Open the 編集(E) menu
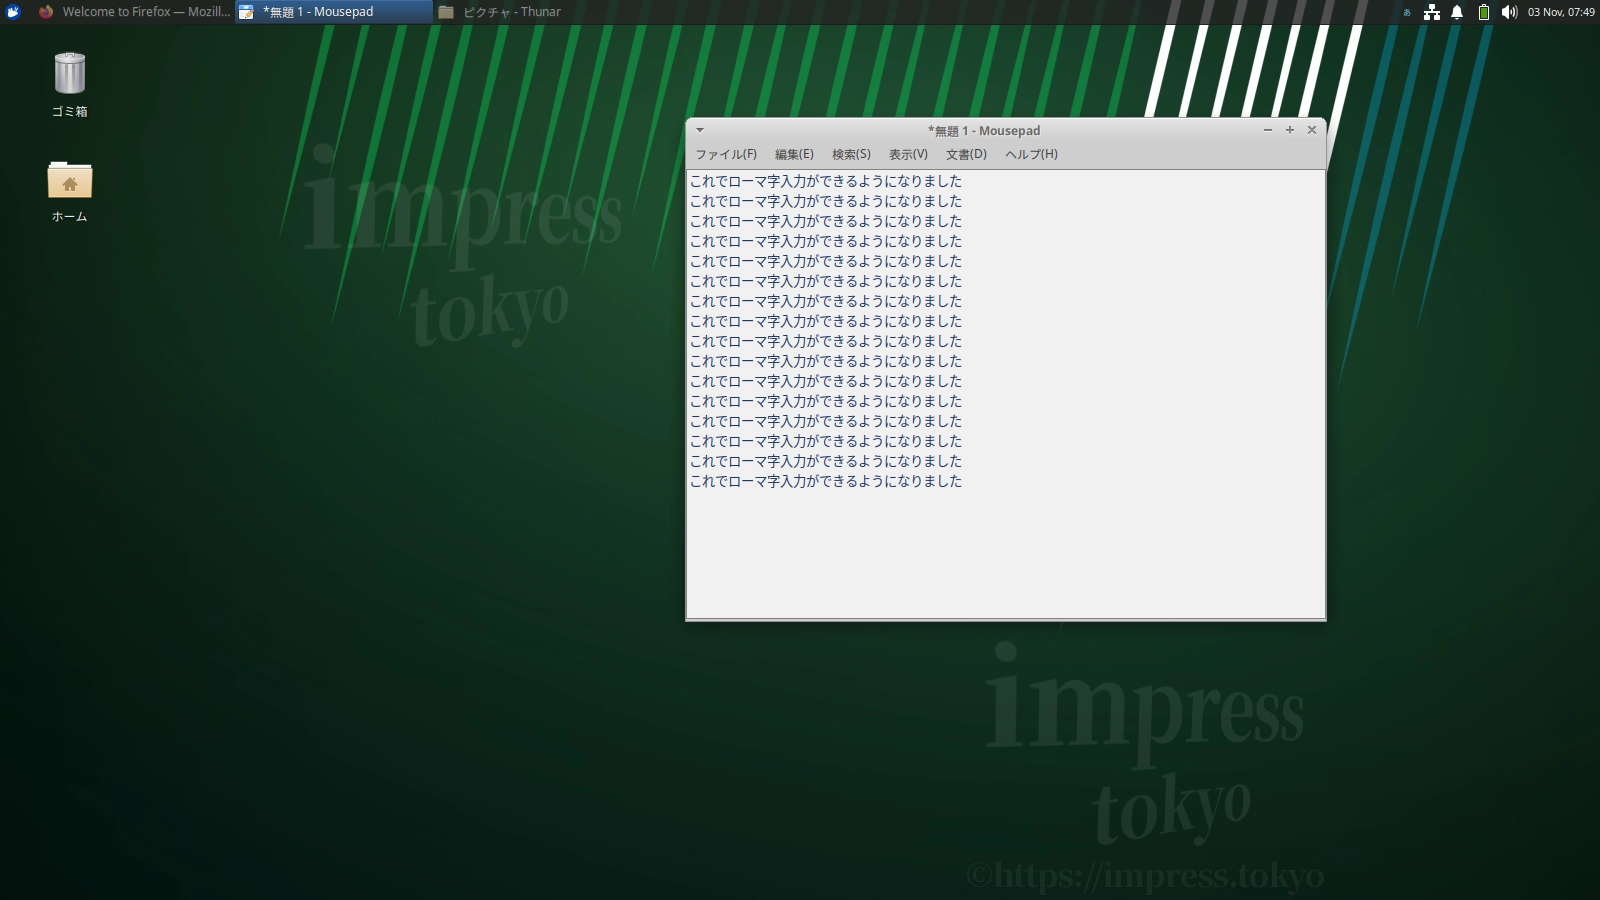The width and height of the screenshot is (1600, 900). click(794, 154)
